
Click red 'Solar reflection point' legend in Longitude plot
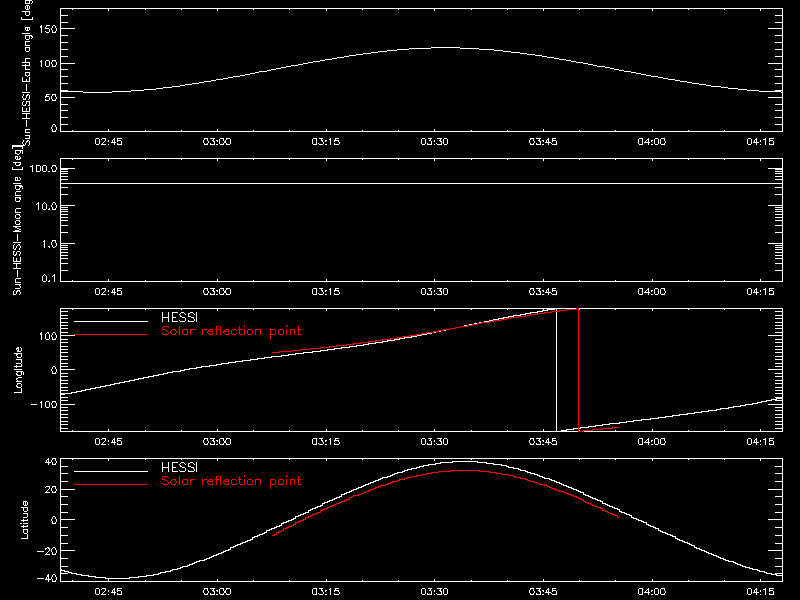(x=231, y=331)
